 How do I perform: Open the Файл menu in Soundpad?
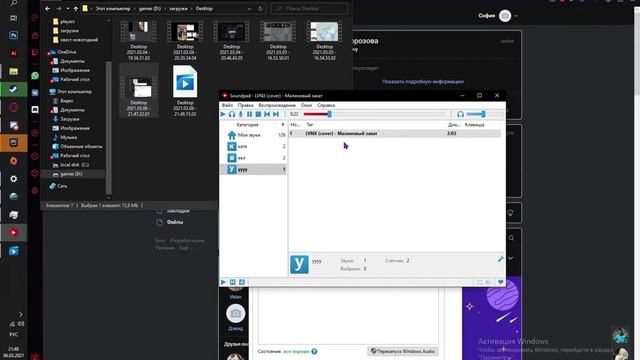[x=227, y=105]
